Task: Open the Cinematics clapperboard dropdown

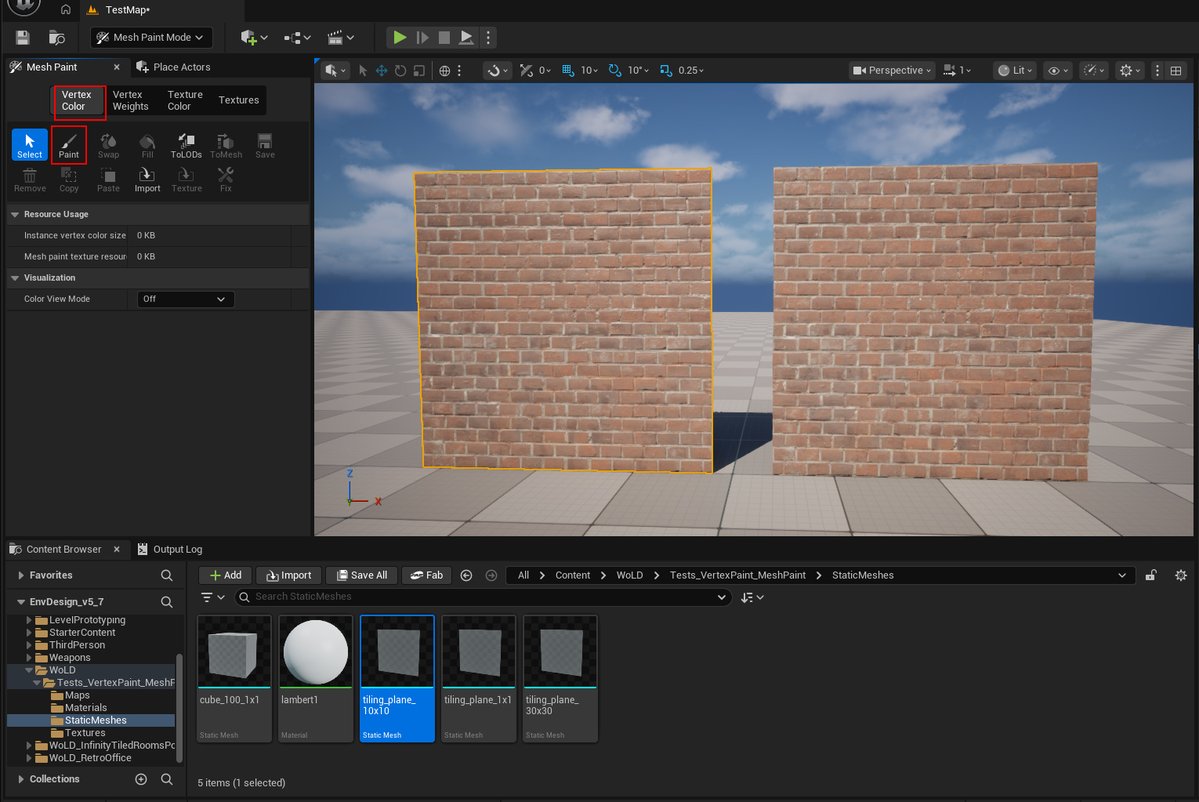Action: (340, 37)
